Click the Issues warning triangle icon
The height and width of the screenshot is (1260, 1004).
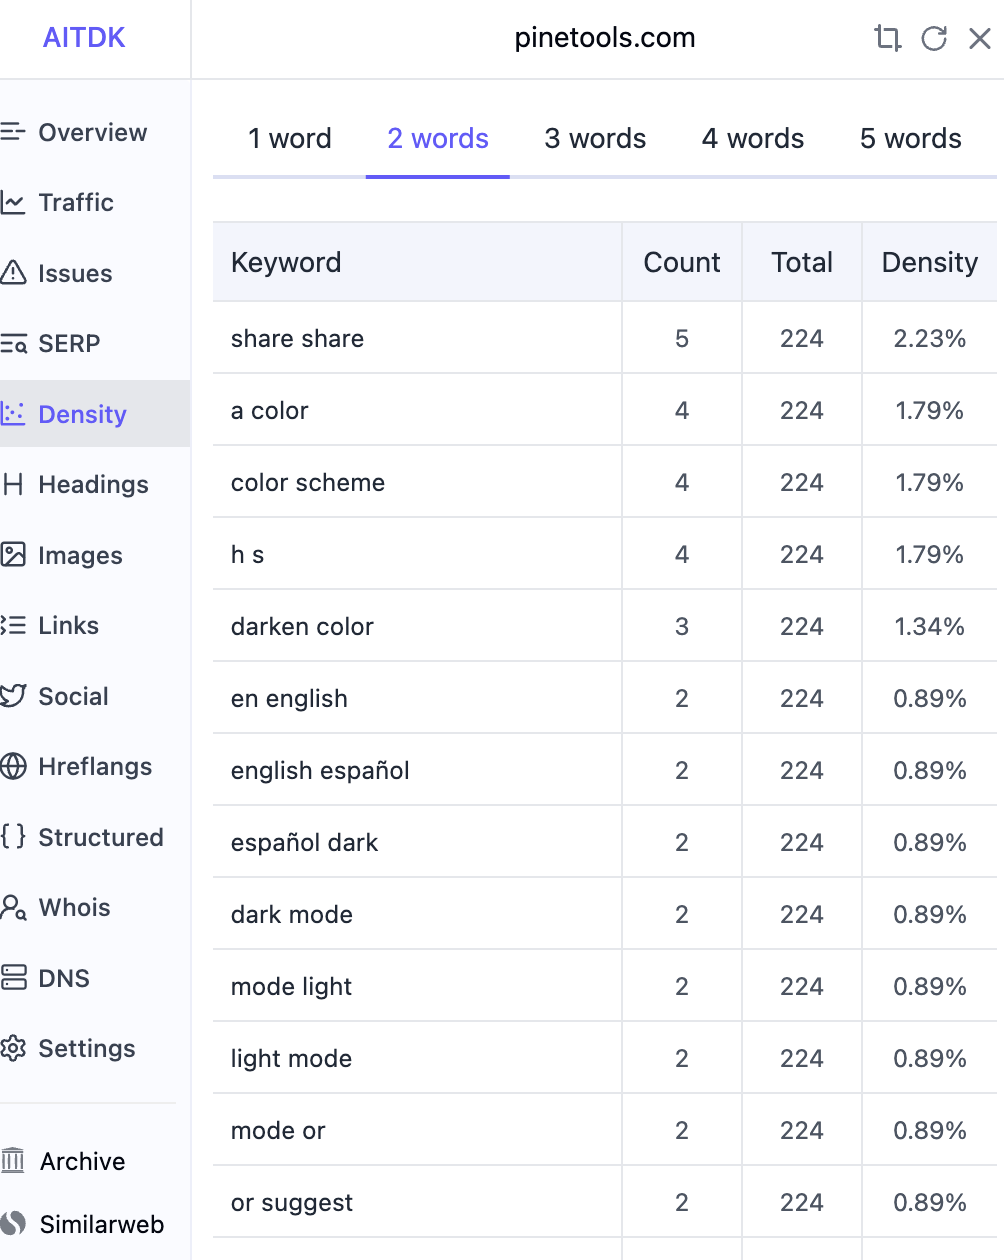[13, 273]
